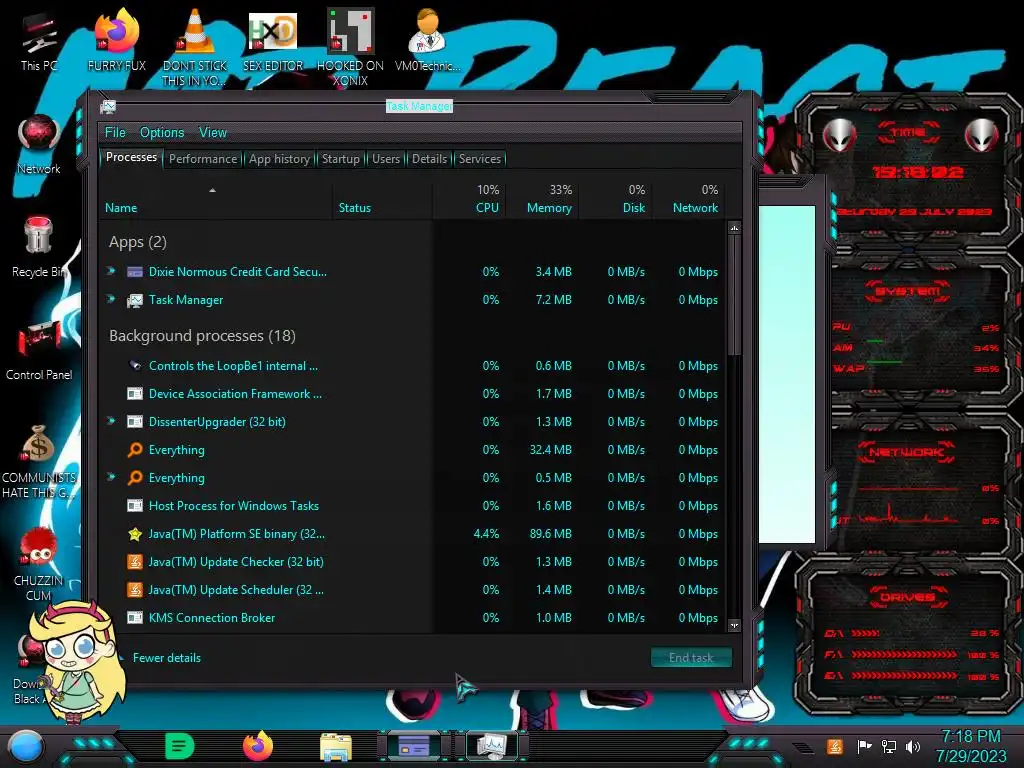Open the taskbar clock showing 7:18 PM
This screenshot has height=768, width=1024.
point(971,746)
